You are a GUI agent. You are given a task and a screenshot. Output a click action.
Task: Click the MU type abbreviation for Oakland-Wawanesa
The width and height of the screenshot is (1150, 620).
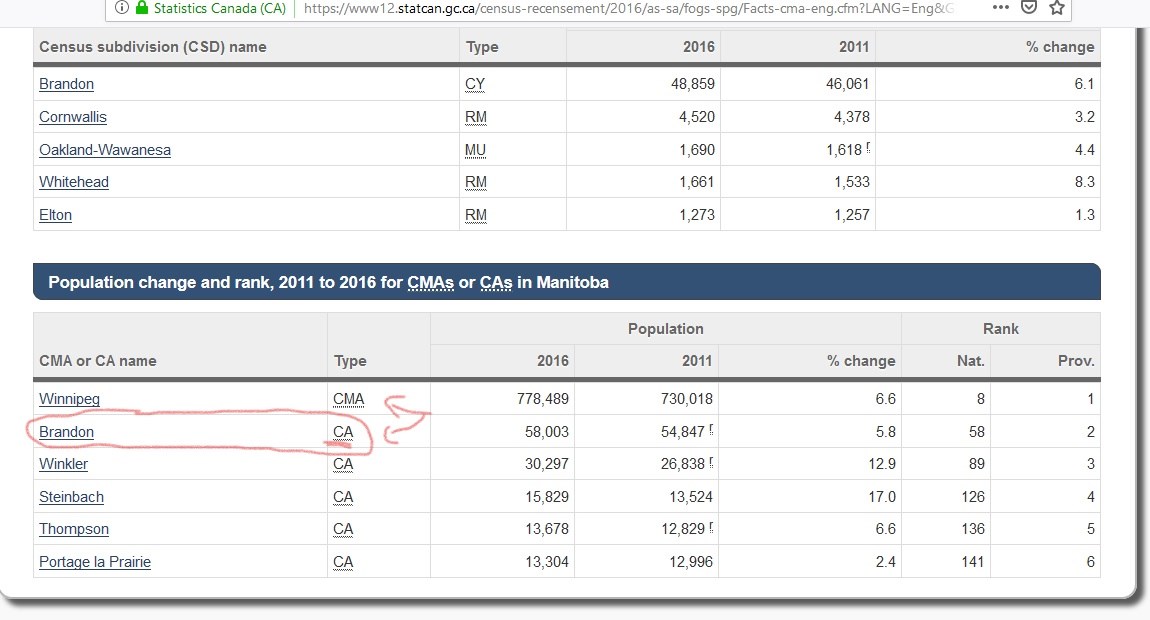476,150
